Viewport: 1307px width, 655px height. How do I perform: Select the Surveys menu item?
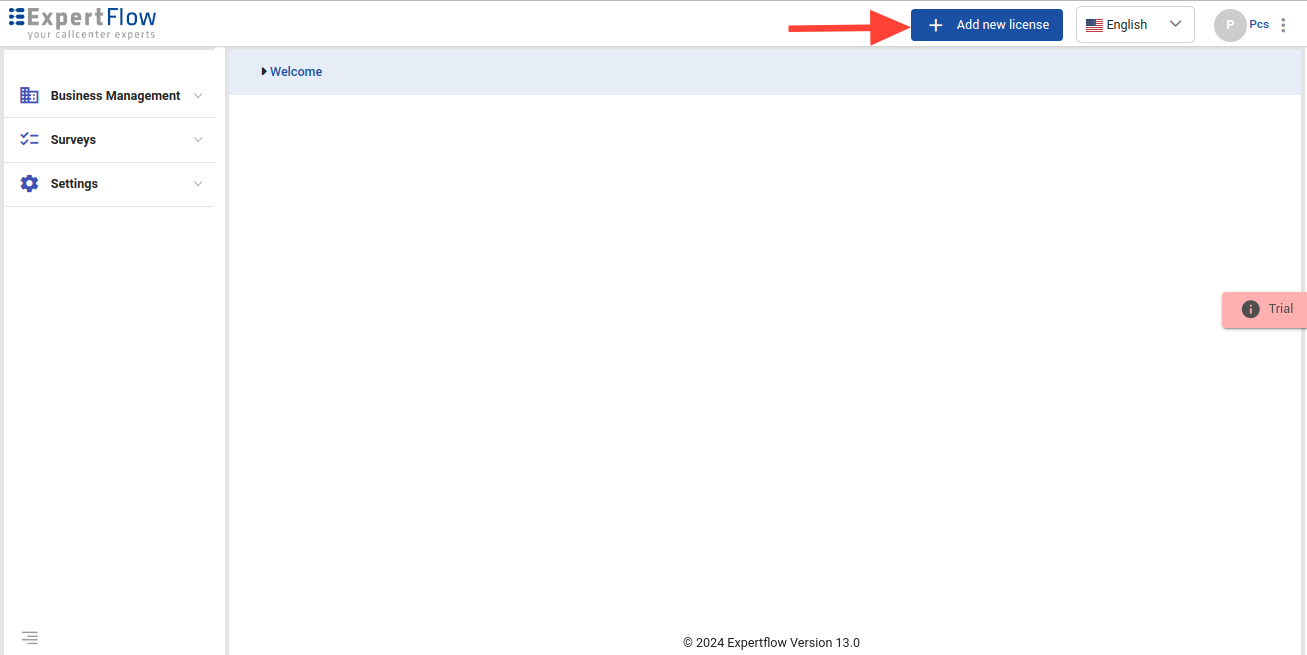click(73, 140)
